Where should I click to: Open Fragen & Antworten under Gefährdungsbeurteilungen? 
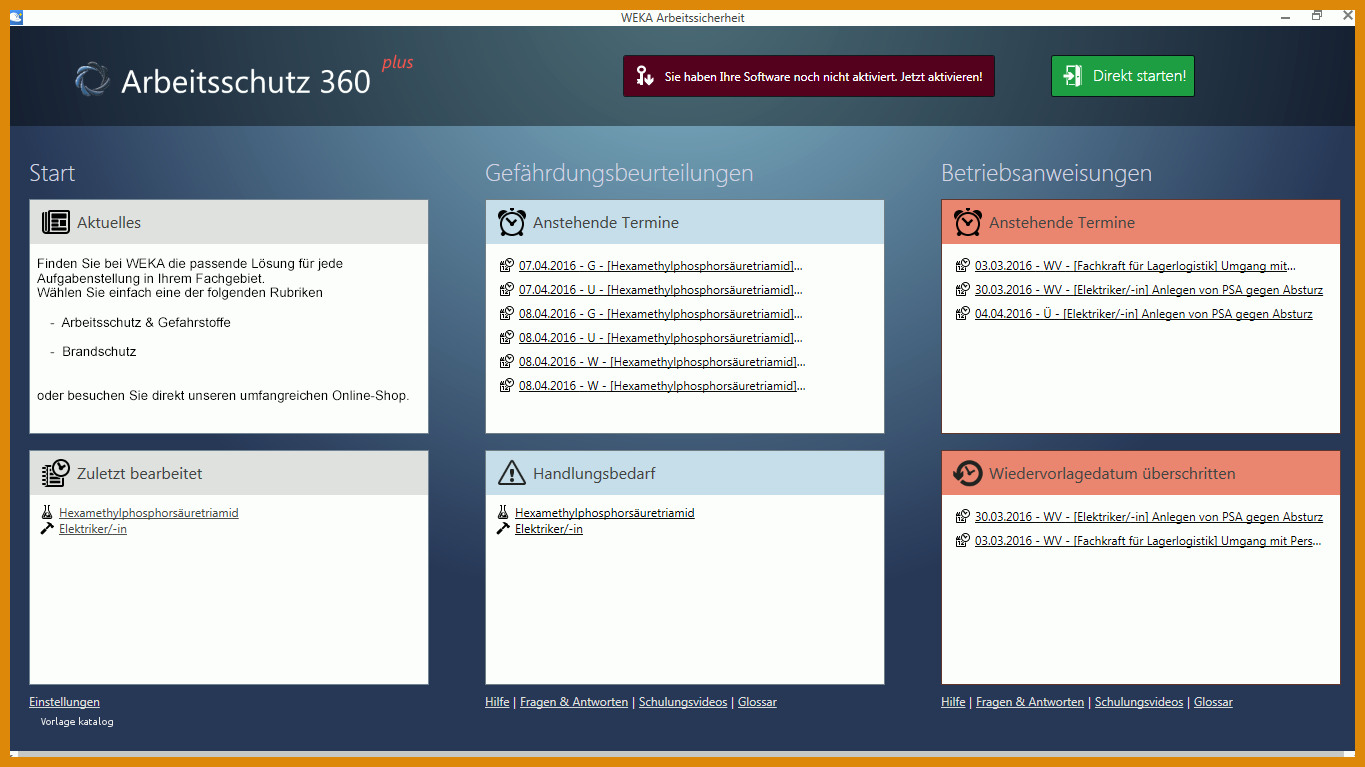(574, 702)
